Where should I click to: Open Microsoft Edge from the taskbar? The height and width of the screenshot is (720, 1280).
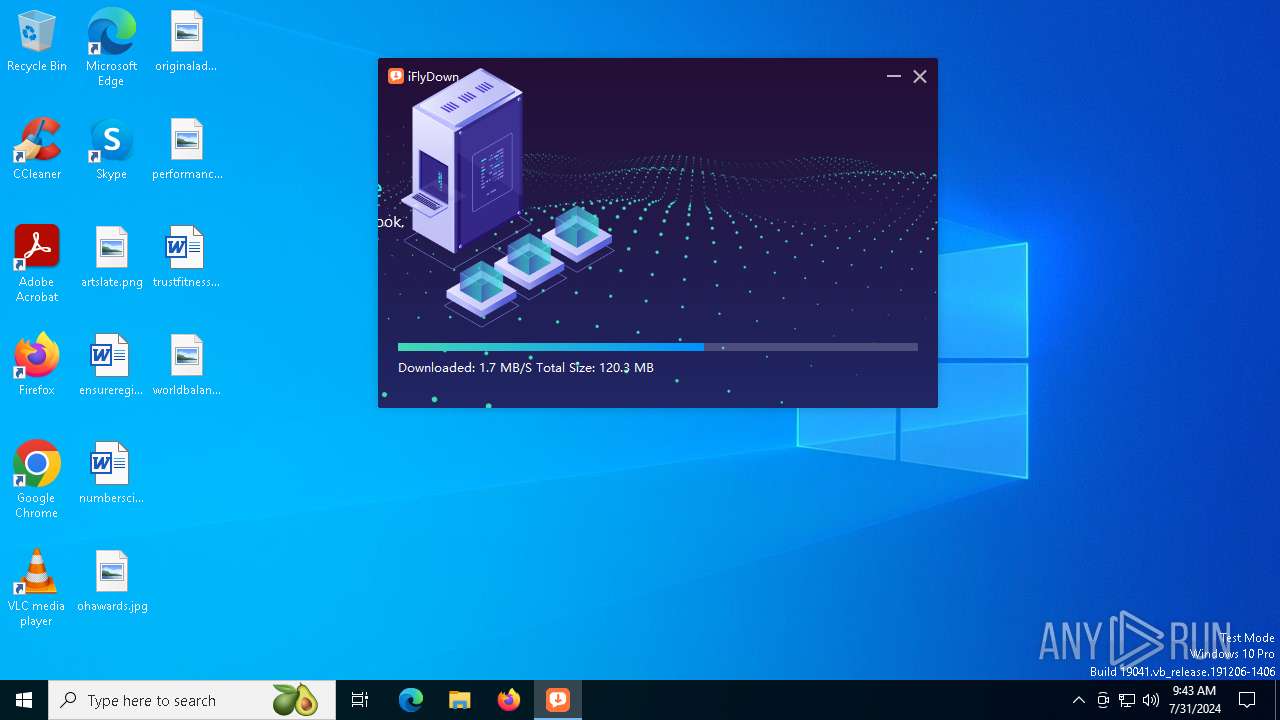[x=411, y=700]
